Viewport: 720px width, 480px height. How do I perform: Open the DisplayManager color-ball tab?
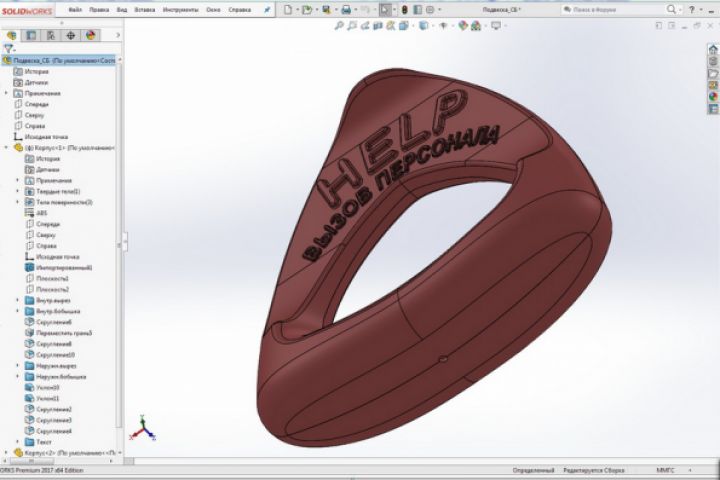click(90, 35)
